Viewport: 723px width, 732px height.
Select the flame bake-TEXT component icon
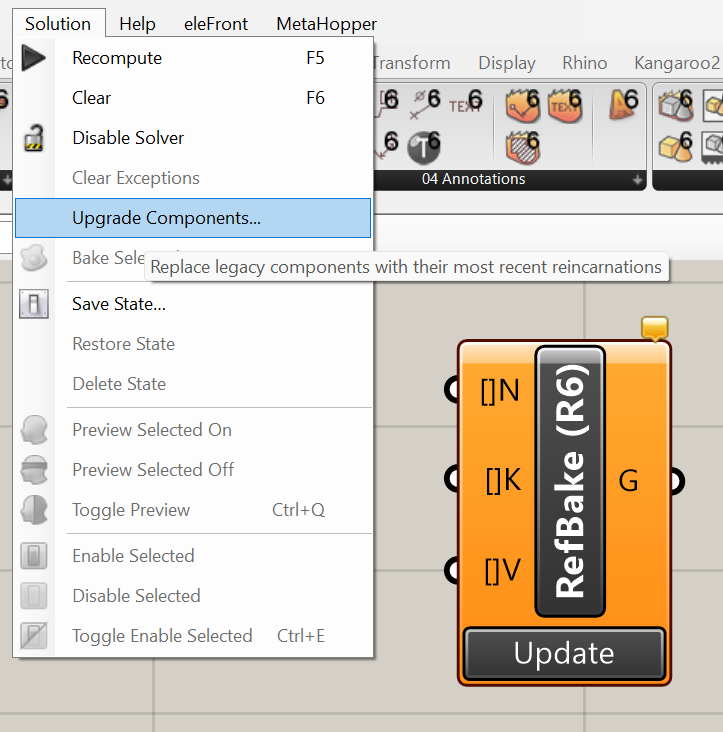tap(565, 105)
